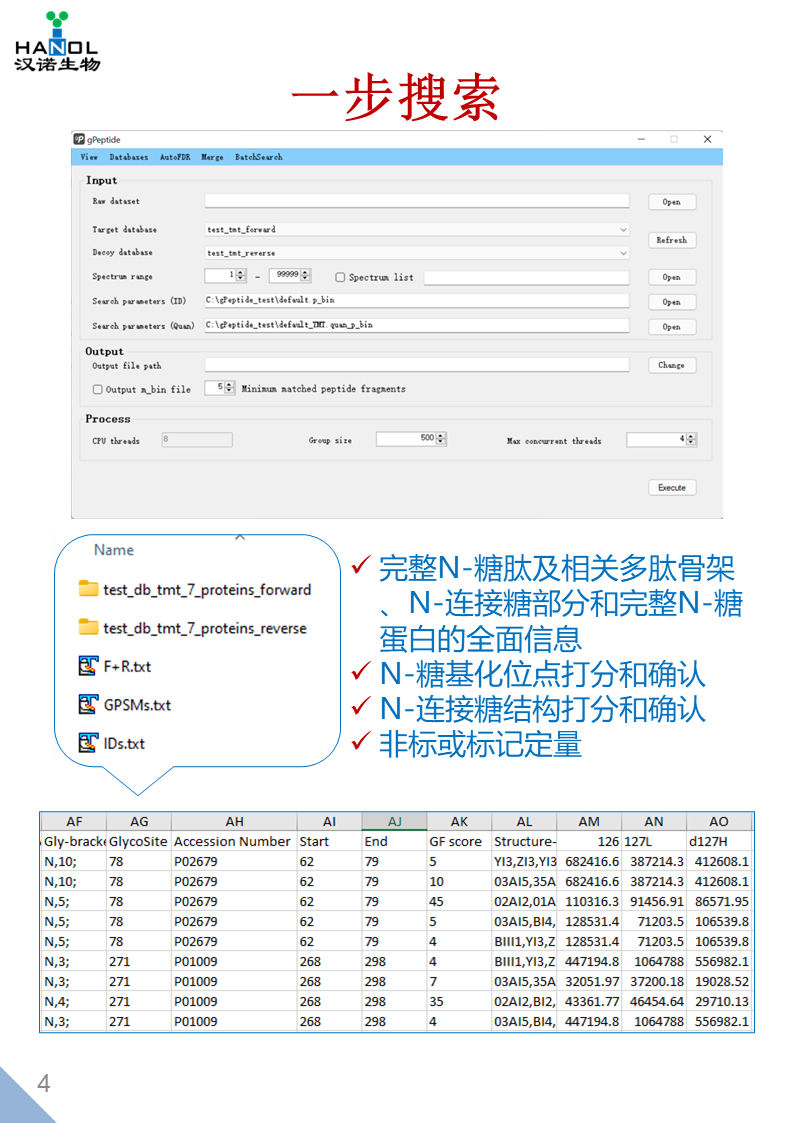The height and width of the screenshot is (1123, 794).
Task: Close the gPeptide window
Action: point(707,139)
